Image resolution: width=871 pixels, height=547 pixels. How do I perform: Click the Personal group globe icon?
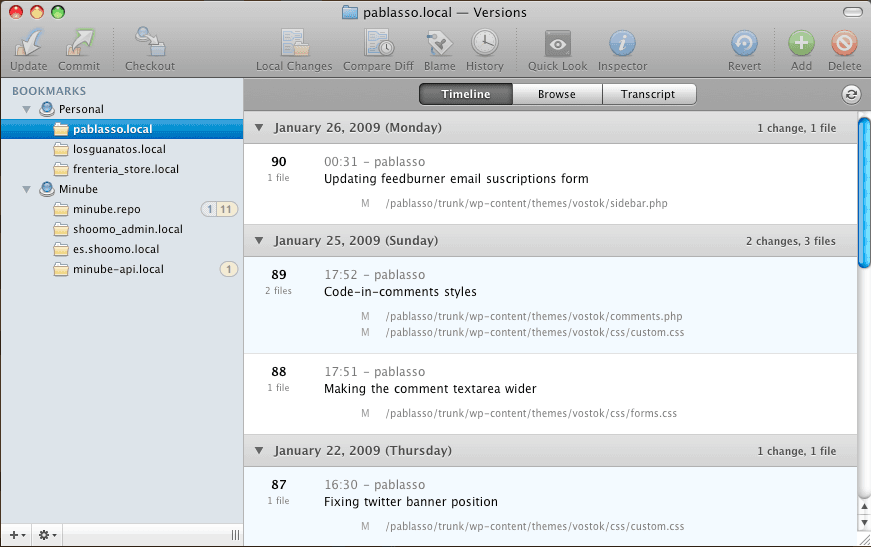(47, 109)
